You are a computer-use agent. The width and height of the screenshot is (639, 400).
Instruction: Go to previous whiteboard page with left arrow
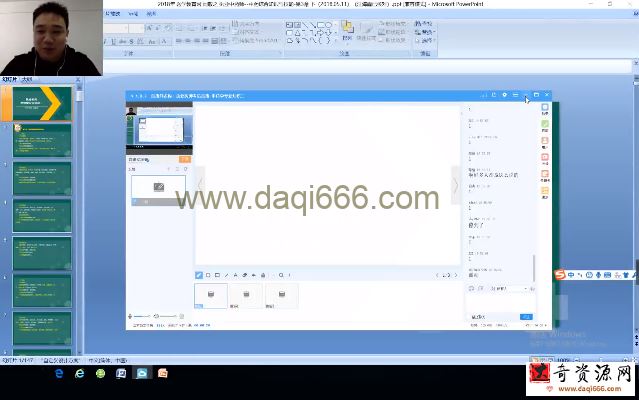coord(199,185)
